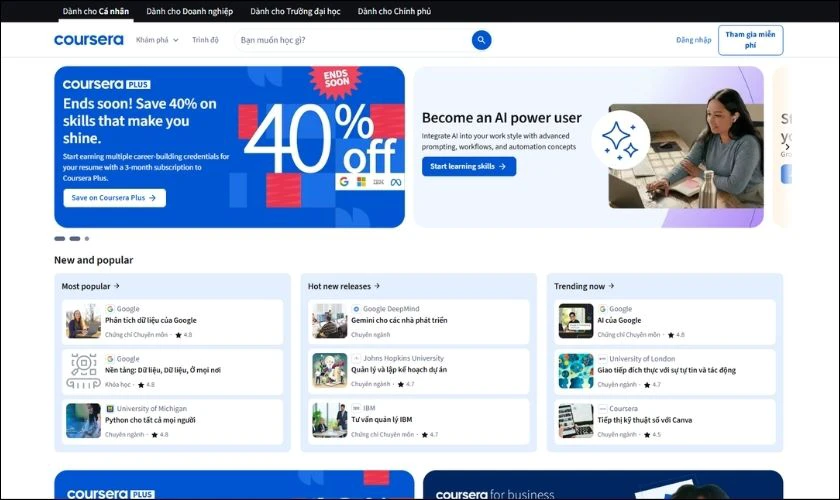Click the Tư vấn quản lý IBM thumbnail

(x=329, y=420)
